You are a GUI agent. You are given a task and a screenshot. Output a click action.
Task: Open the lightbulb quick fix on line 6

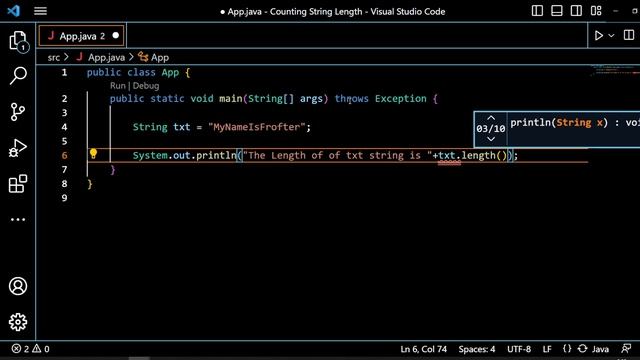(x=93, y=154)
